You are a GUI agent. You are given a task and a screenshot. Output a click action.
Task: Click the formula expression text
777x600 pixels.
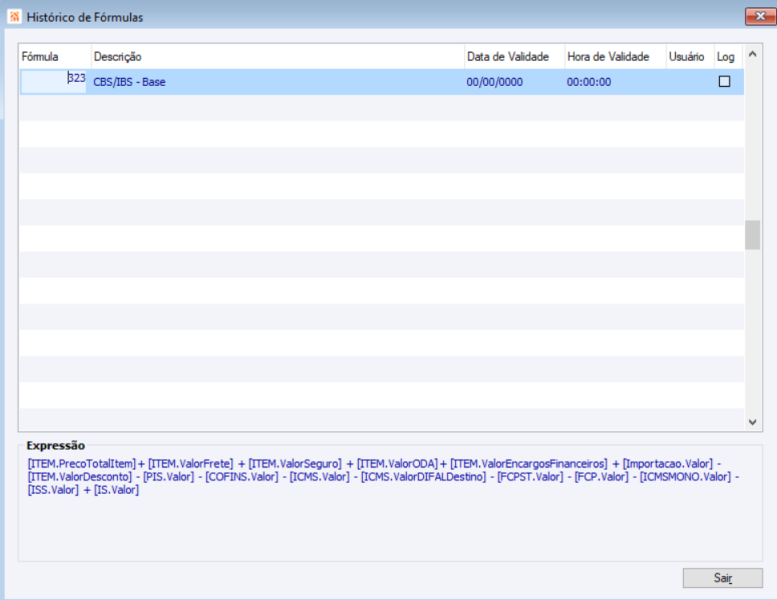click(x=383, y=477)
